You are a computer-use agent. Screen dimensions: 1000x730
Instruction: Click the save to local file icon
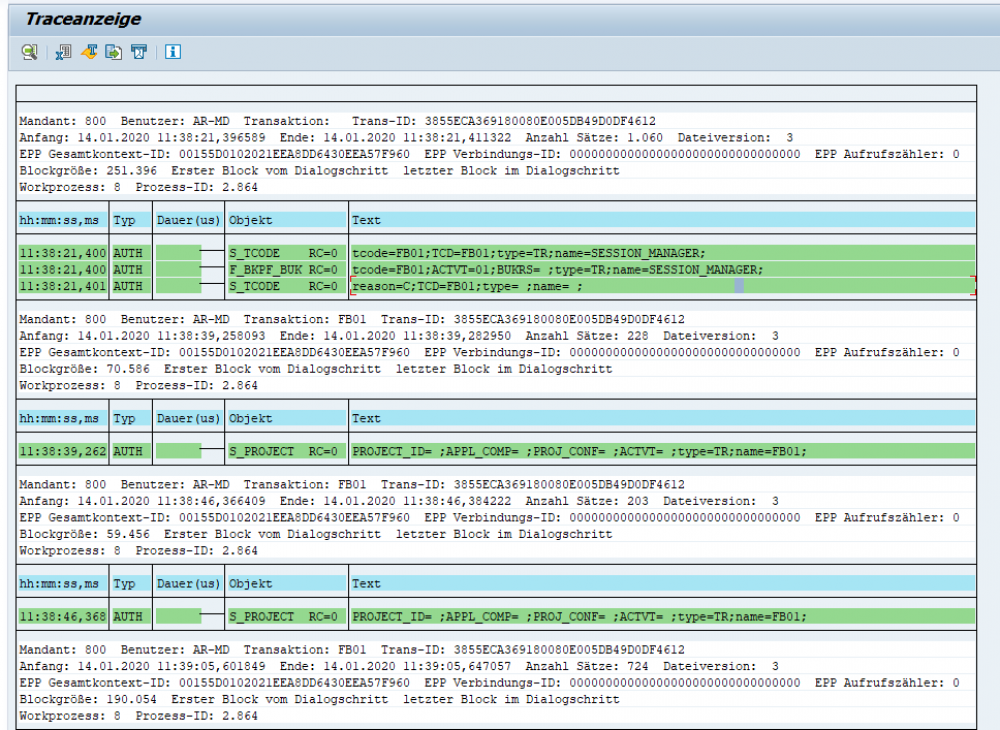(114, 52)
